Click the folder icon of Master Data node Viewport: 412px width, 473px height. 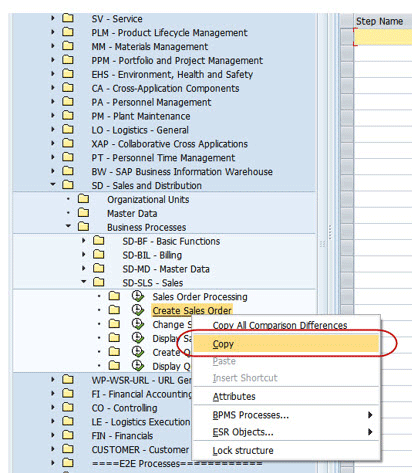coord(83,213)
